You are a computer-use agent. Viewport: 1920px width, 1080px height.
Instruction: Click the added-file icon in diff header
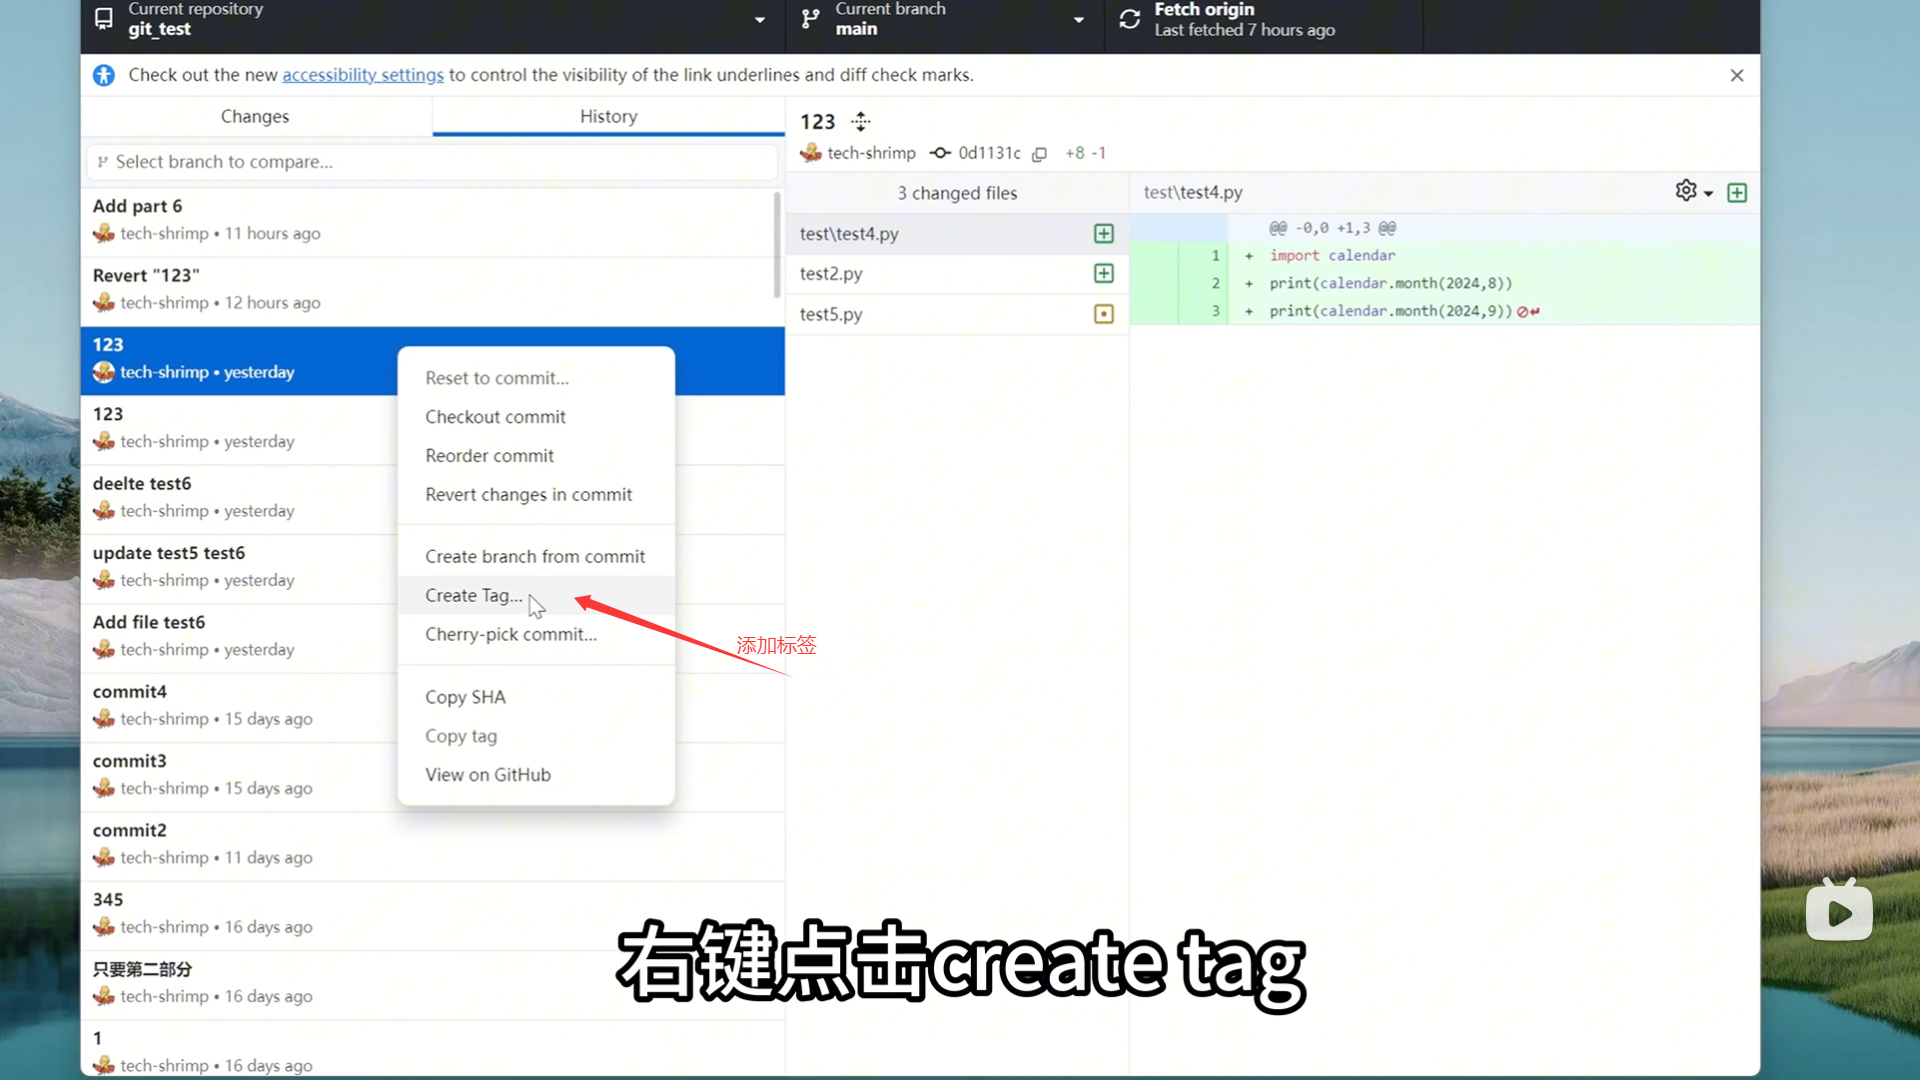click(1737, 193)
